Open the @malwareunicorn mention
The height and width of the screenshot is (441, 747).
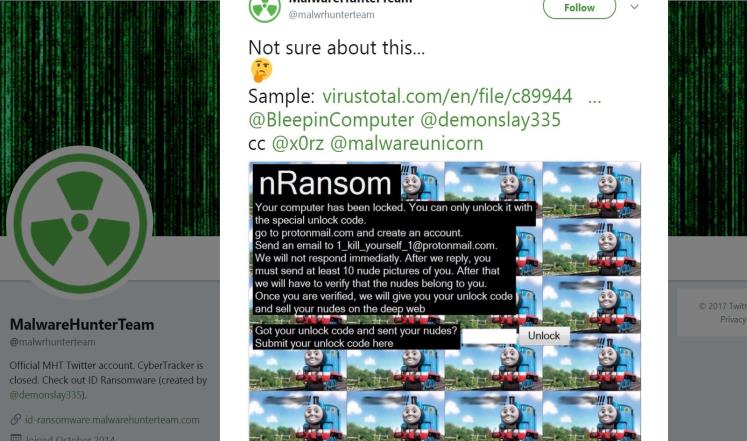coord(406,143)
